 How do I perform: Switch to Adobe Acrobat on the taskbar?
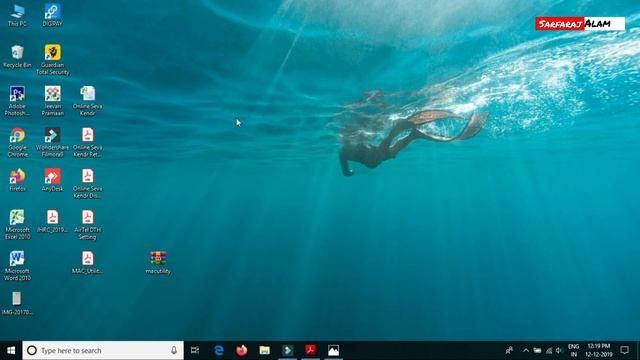310,350
